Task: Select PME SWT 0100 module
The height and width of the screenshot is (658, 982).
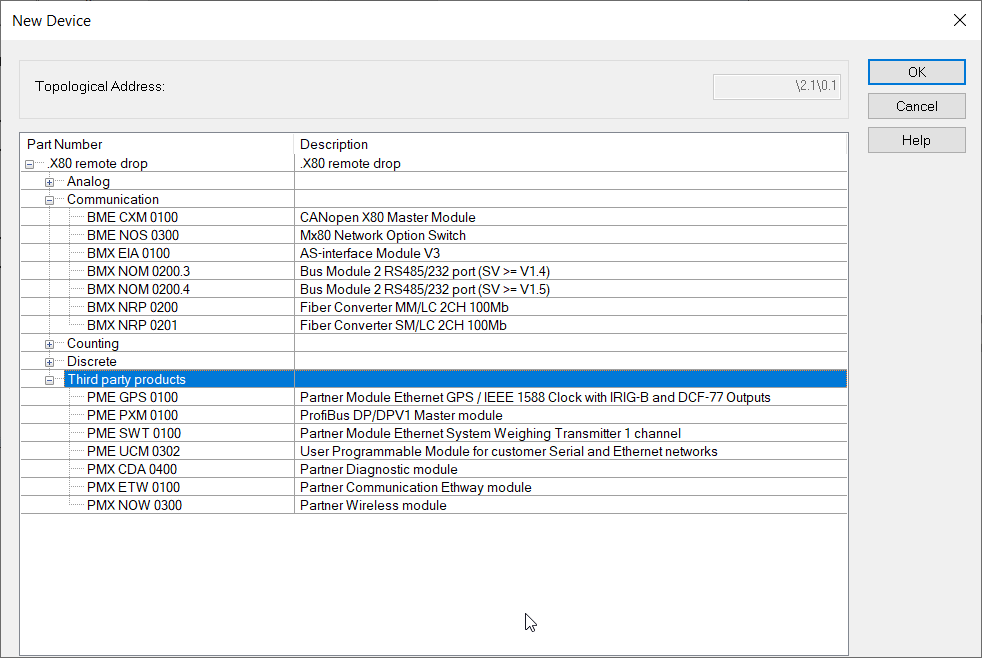Action: click(134, 433)
